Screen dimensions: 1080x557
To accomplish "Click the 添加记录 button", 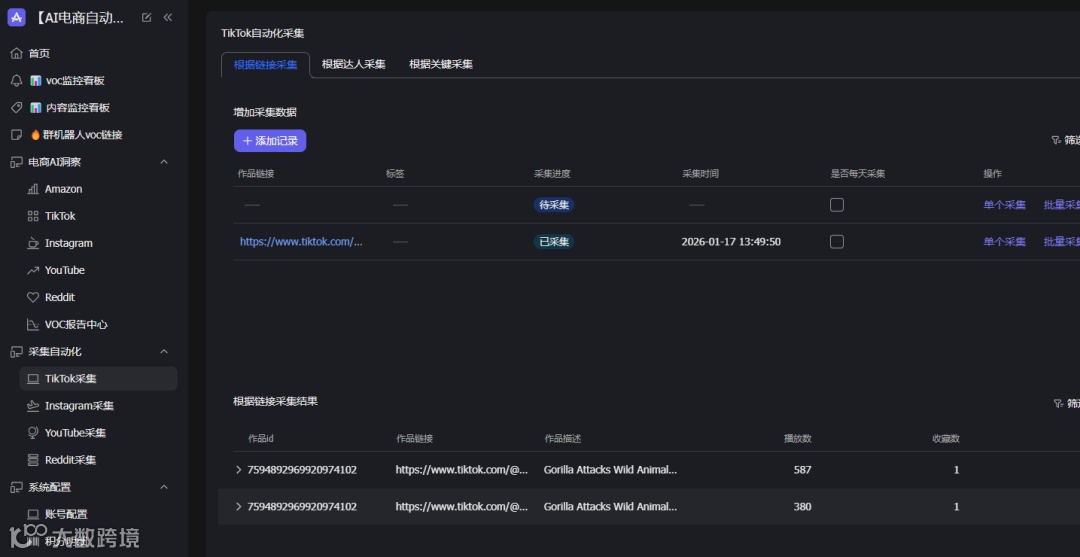I will (270, 140).
